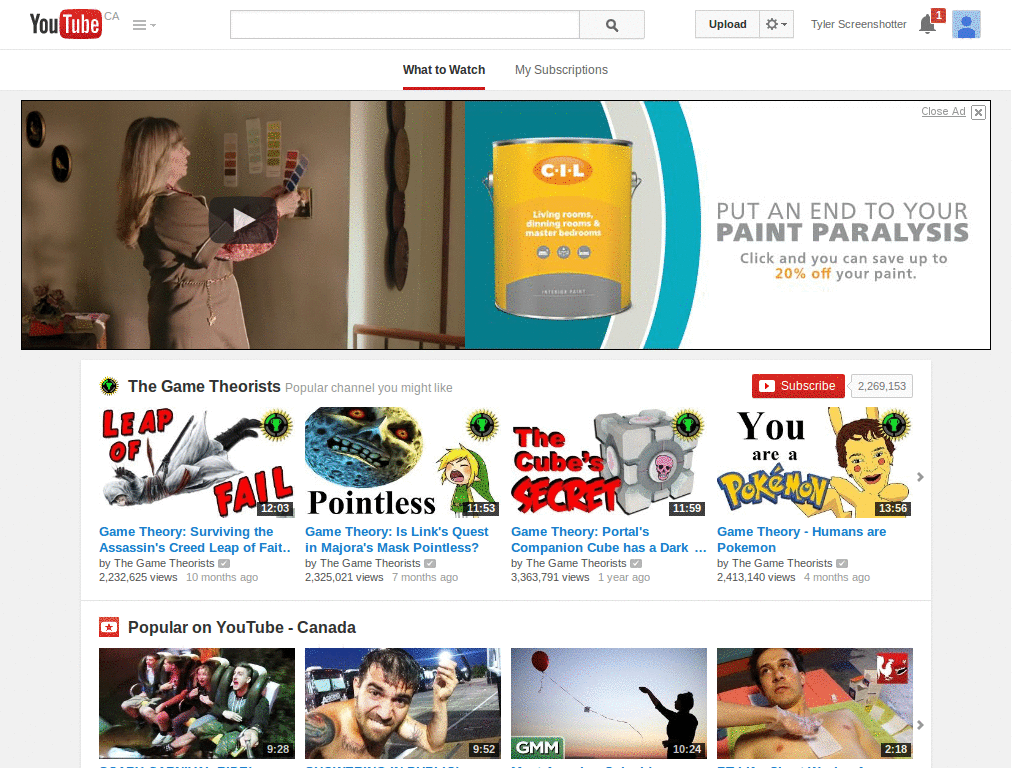Click the 12:03 duration badge
This screenshot has width=1024, height=768.
coord(275,508)
